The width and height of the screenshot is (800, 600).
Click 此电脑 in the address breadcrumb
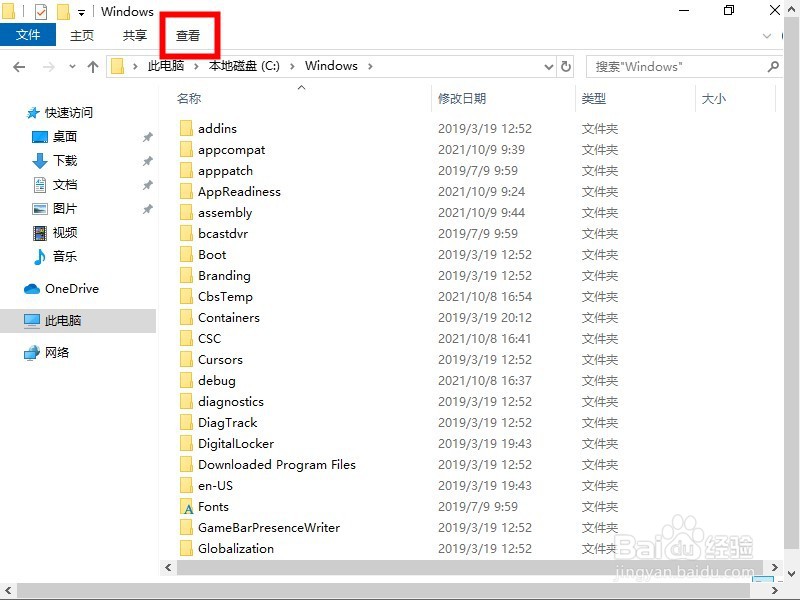(x=166, y=66)
